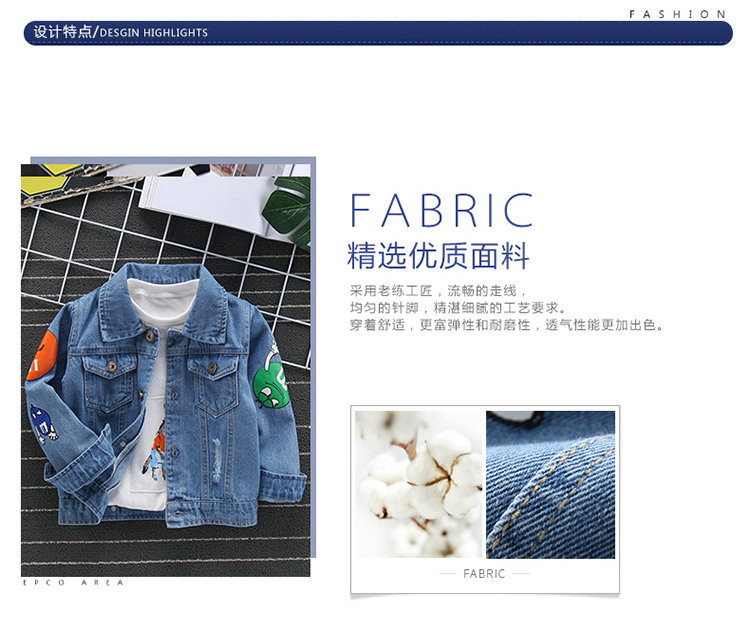Viewport: 750px width, 631px height.
Task: Click the line starting '穿着舒适，更富弹性'
Action: coord(507,325)
